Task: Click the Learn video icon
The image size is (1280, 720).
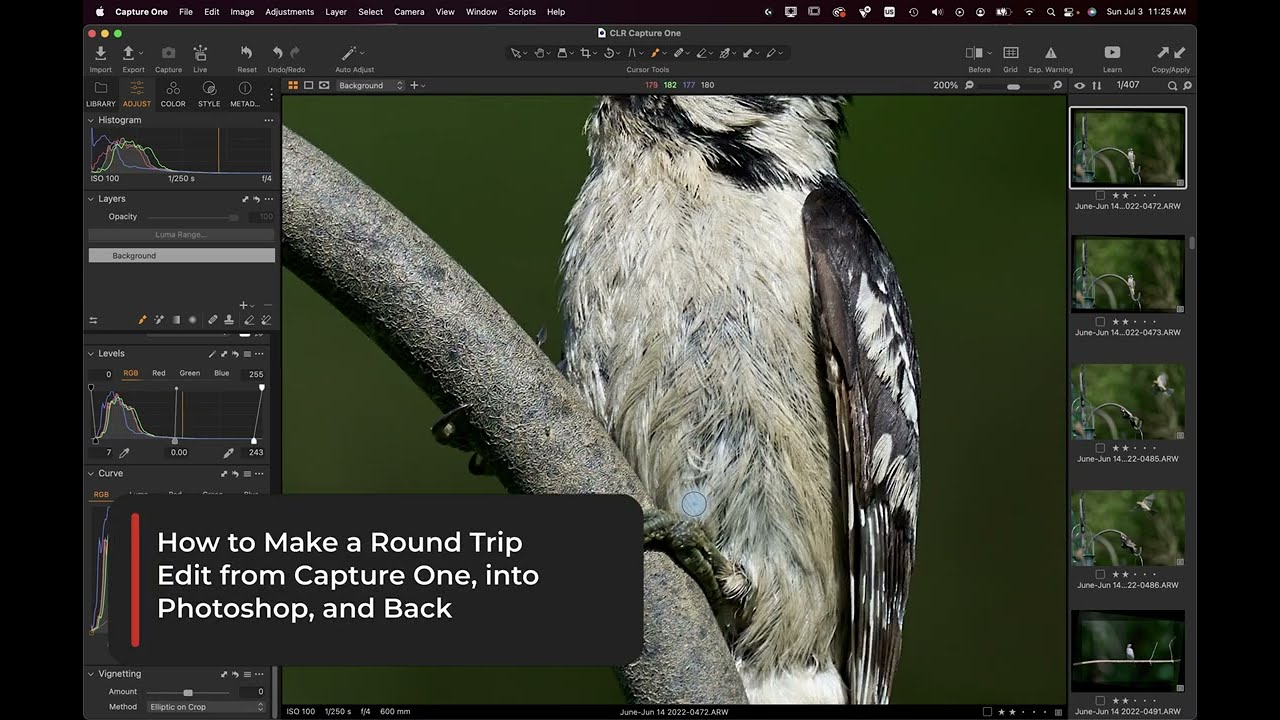Action: click(x=1112, y=53)
